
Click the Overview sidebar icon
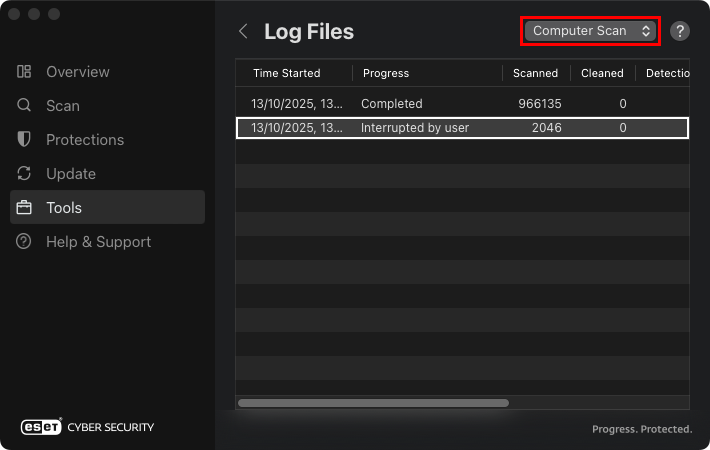pos(24,72)
